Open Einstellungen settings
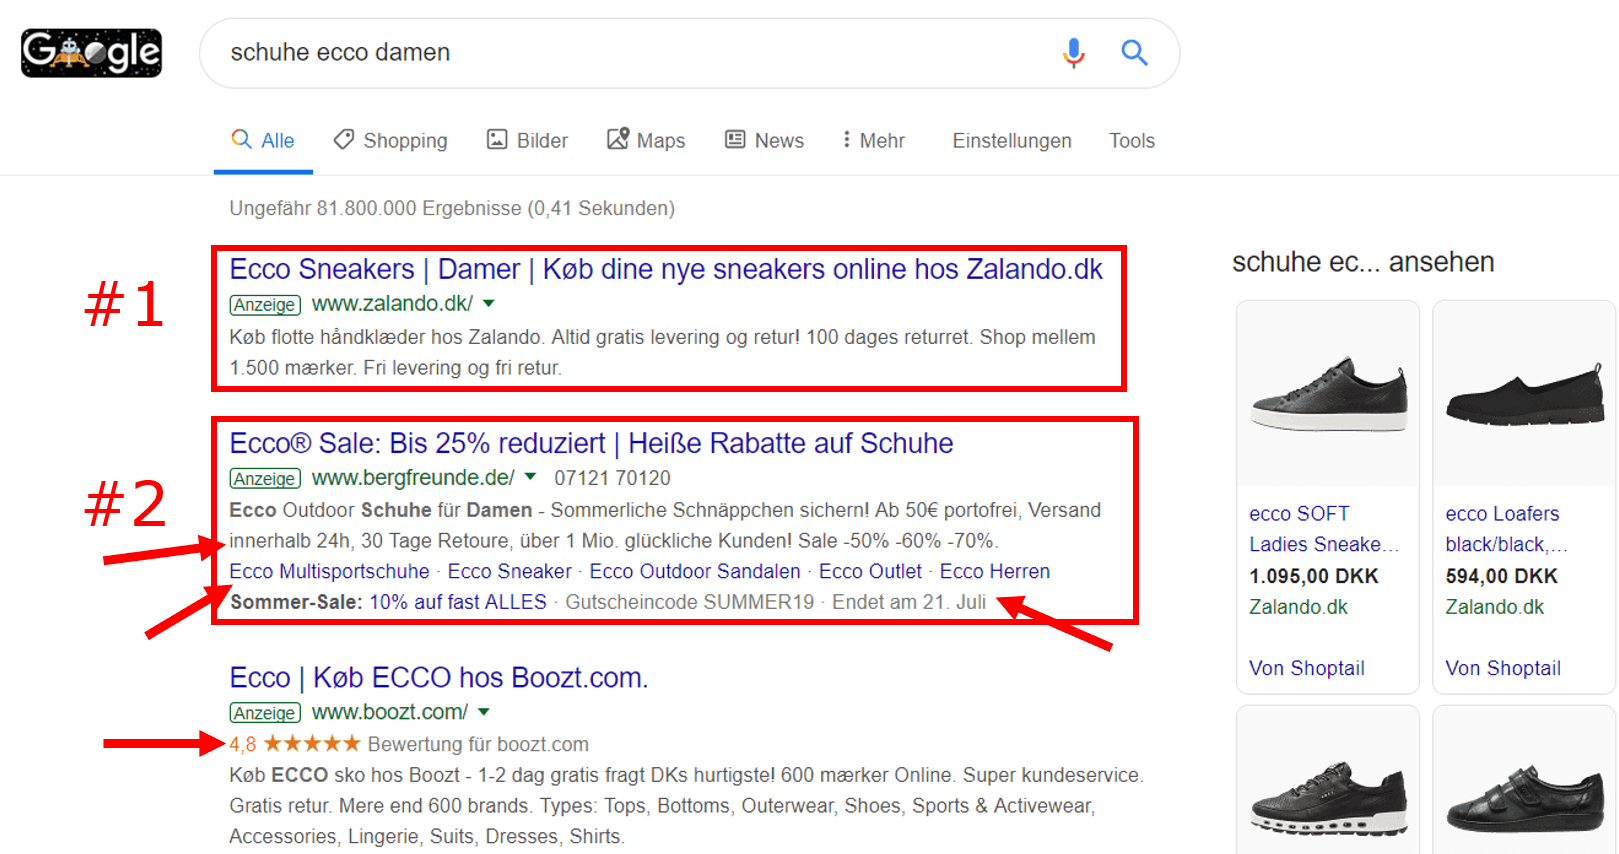Image resolution: width=1619 pixels, height=854 pixels. click(1011, 141)
